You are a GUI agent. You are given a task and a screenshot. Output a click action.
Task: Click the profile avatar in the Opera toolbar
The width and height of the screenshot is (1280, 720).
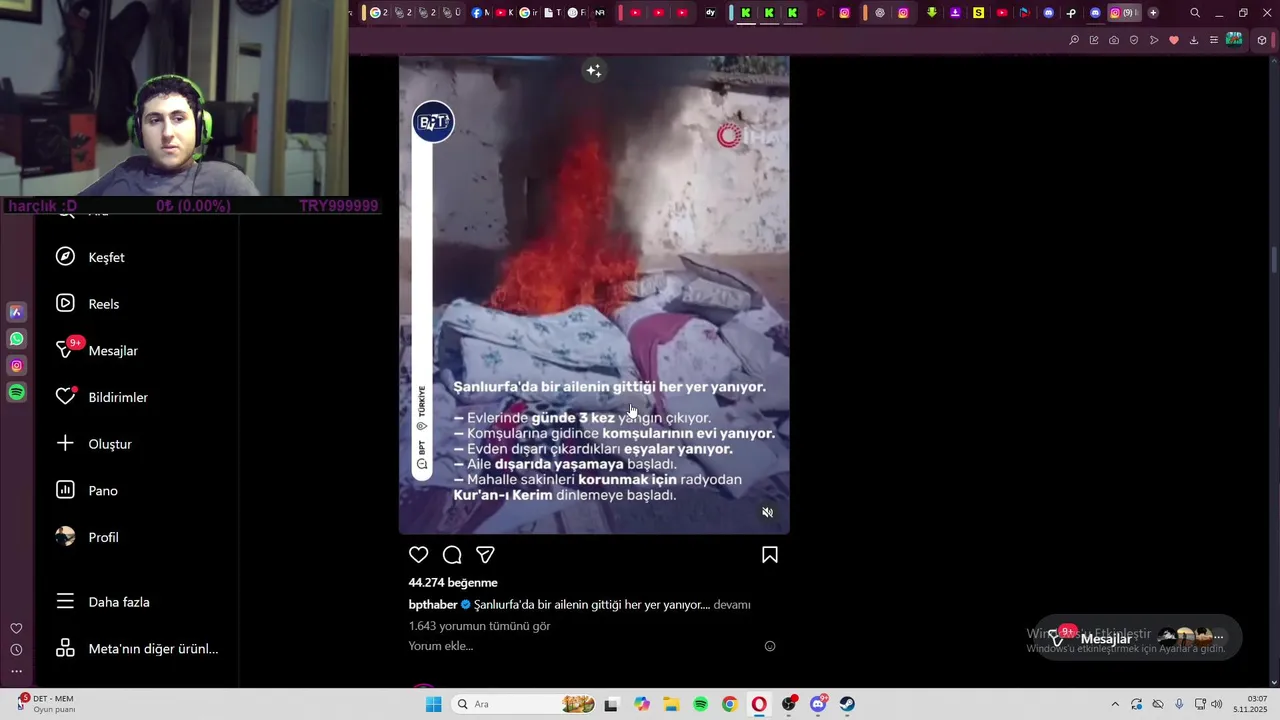click(1234, 39)
